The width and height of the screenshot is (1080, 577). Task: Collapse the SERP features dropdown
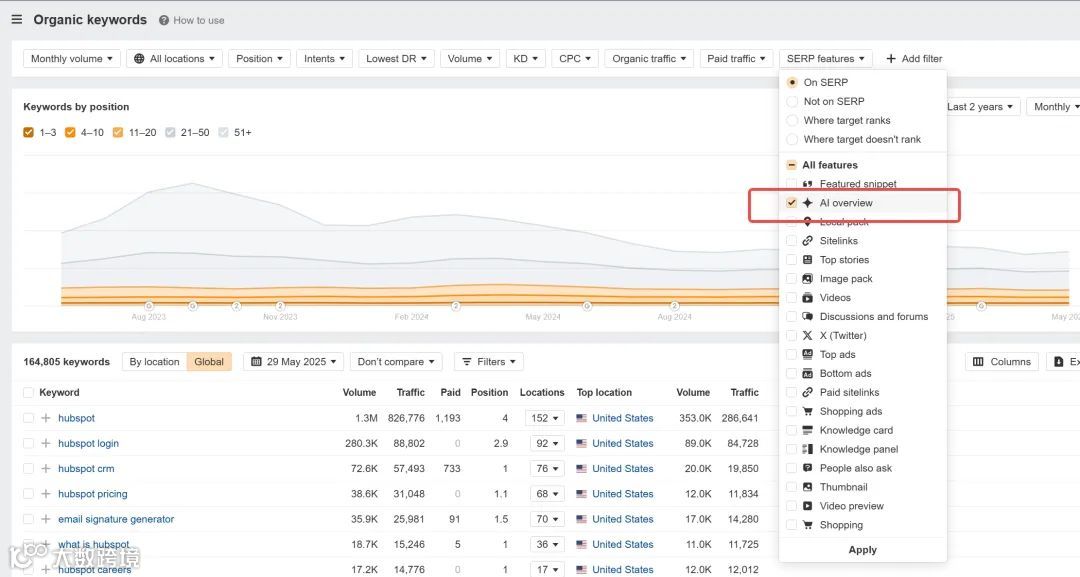coord(826,59)
